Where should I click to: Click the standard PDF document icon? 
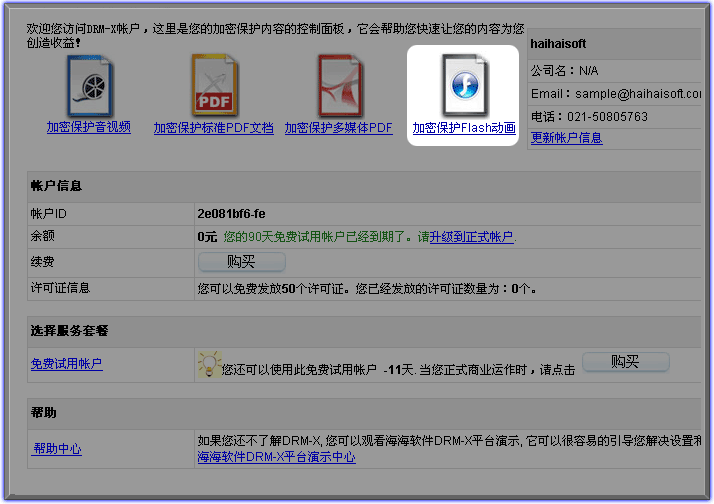[214, 86]
